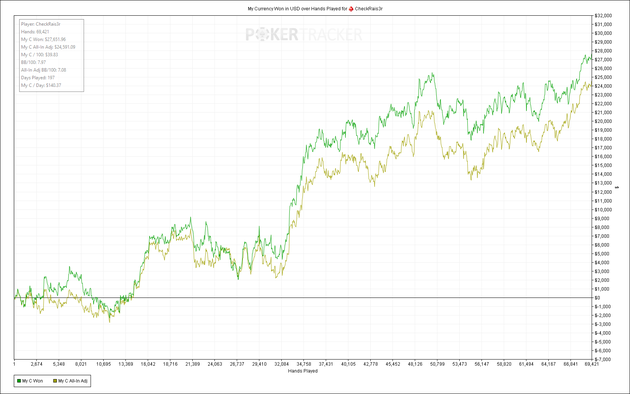630x394 pixels.
Task: Click the '50,799' x-axis tick label
Action: coord(437,364)
